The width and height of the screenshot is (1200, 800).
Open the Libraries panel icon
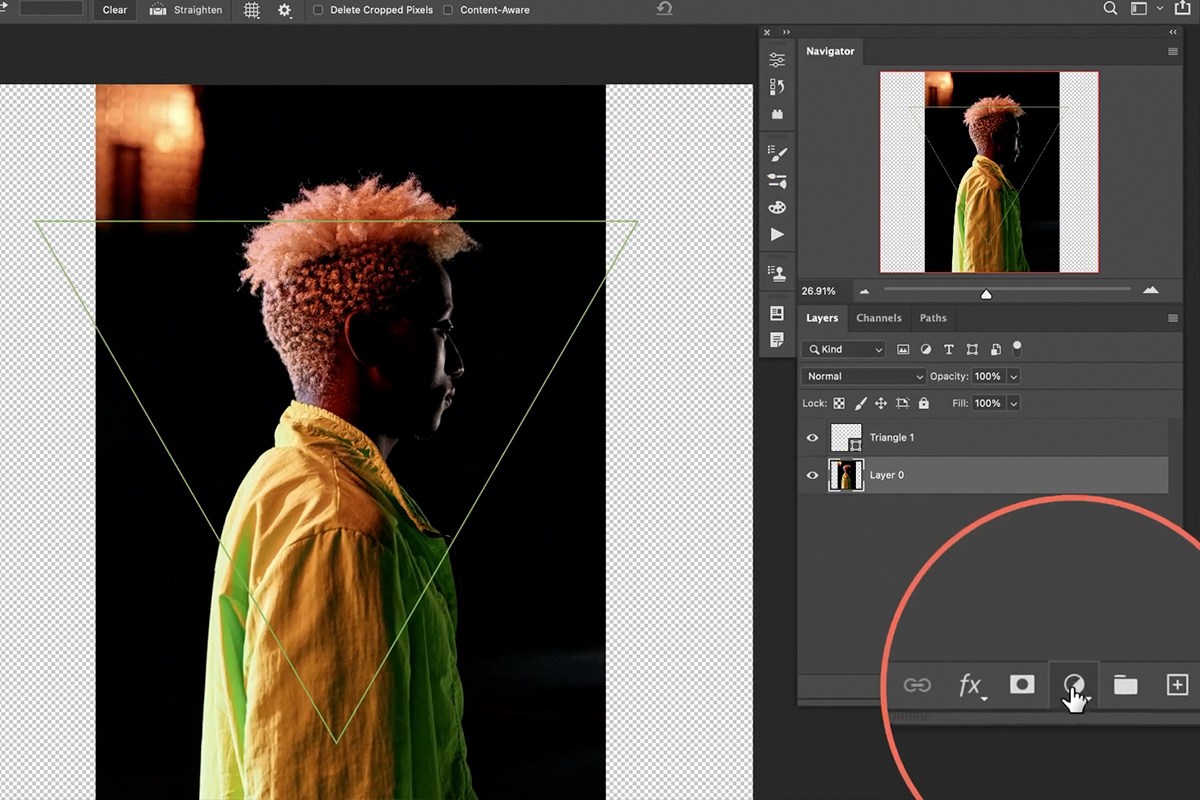click(777, 114)
